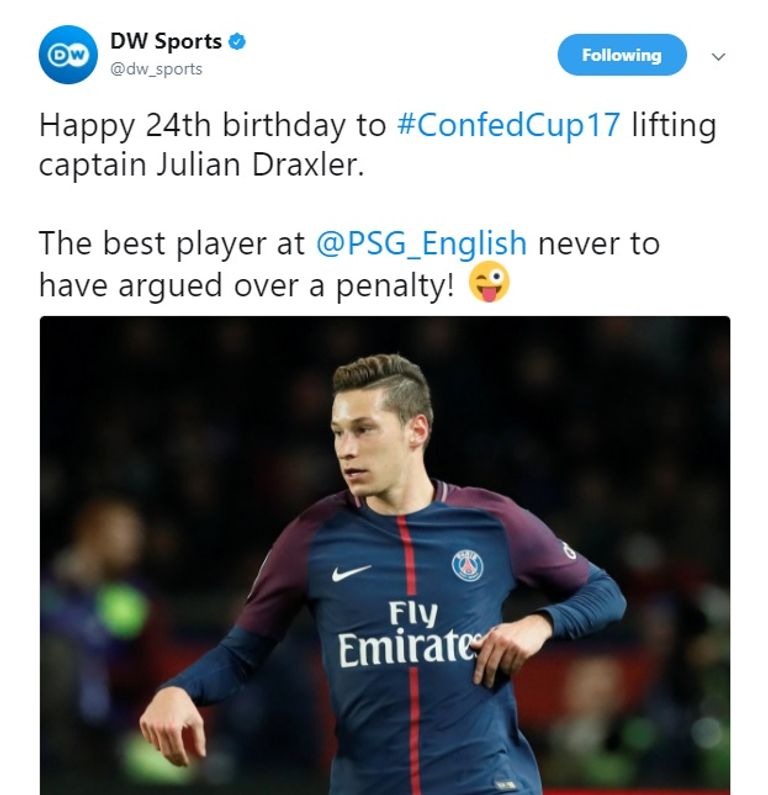Toggle the Following button
The width and height of the screenshot is (768, 795).
pyautogui.click(x=622, y=55)
